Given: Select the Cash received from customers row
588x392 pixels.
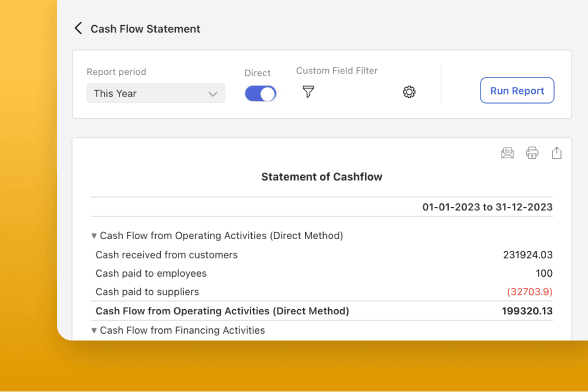Looking at the screenshot, I should tap(322, 255).
